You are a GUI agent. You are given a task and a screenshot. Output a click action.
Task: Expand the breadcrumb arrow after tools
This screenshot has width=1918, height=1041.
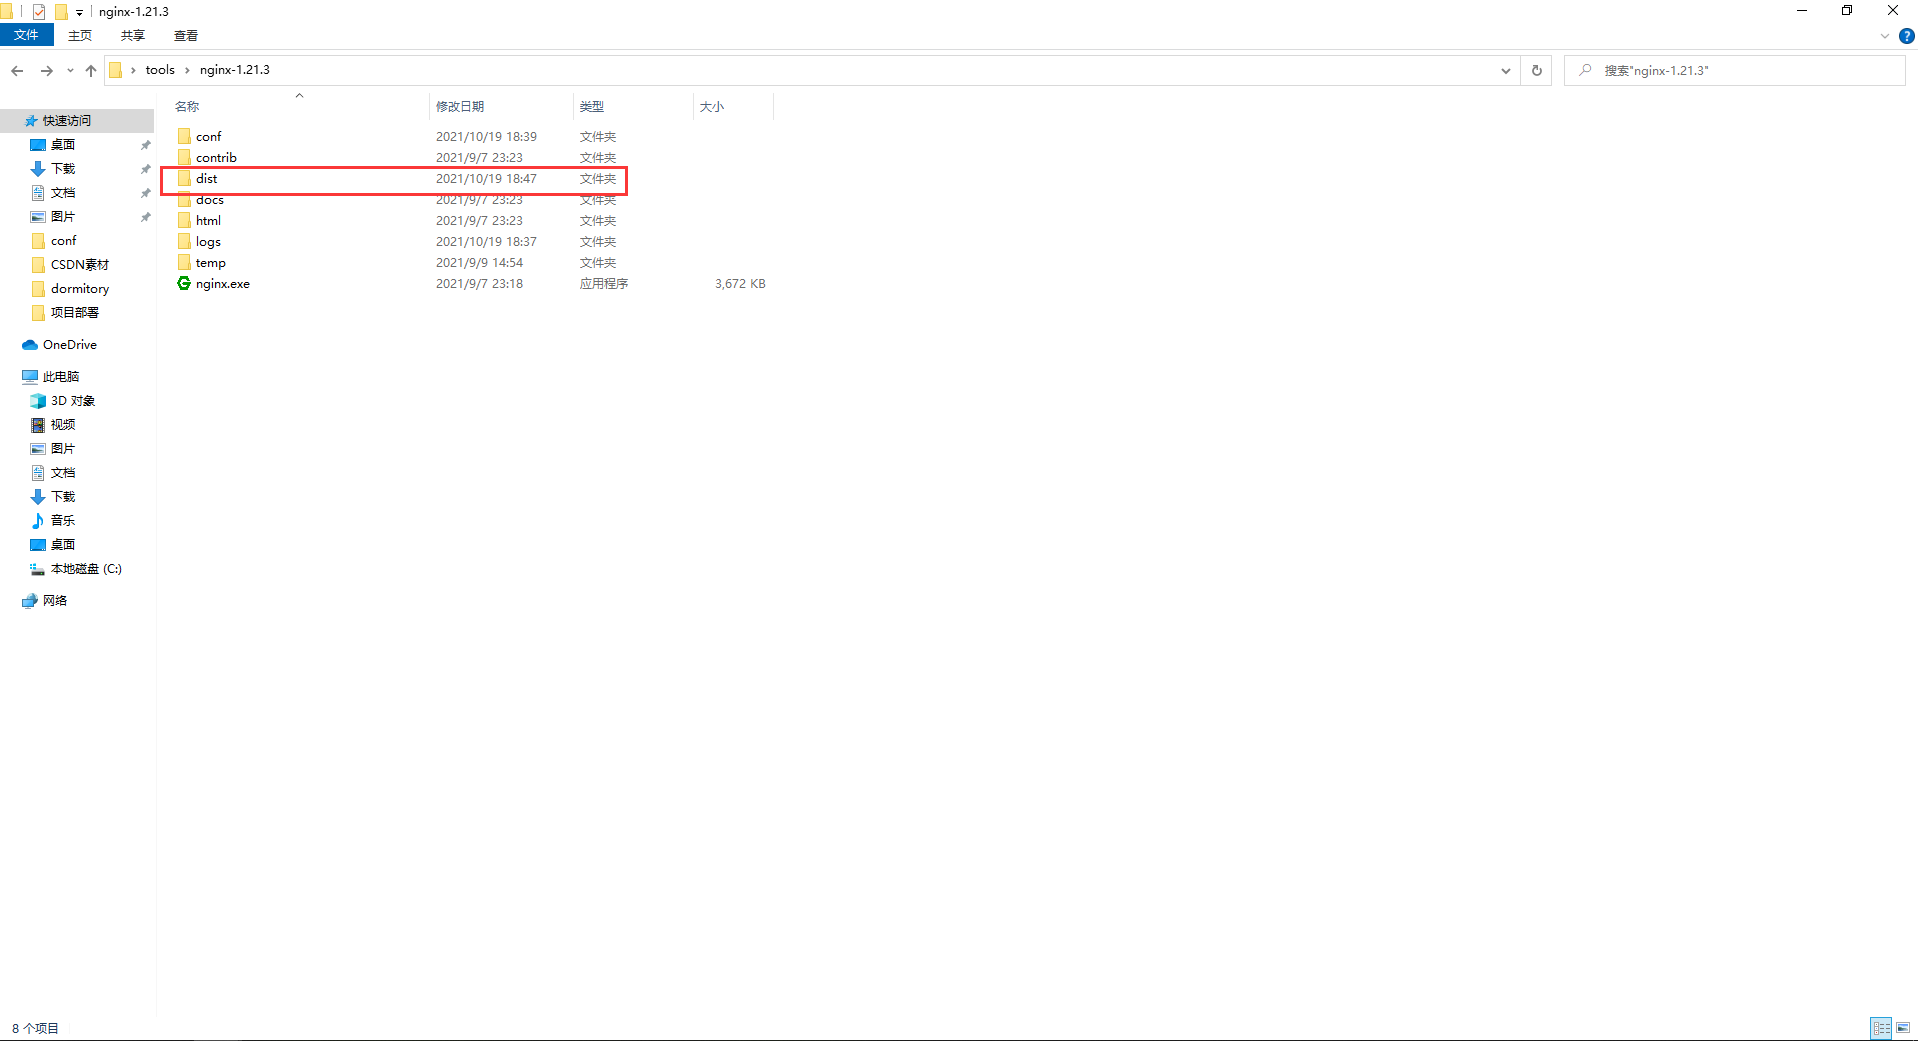187,70
